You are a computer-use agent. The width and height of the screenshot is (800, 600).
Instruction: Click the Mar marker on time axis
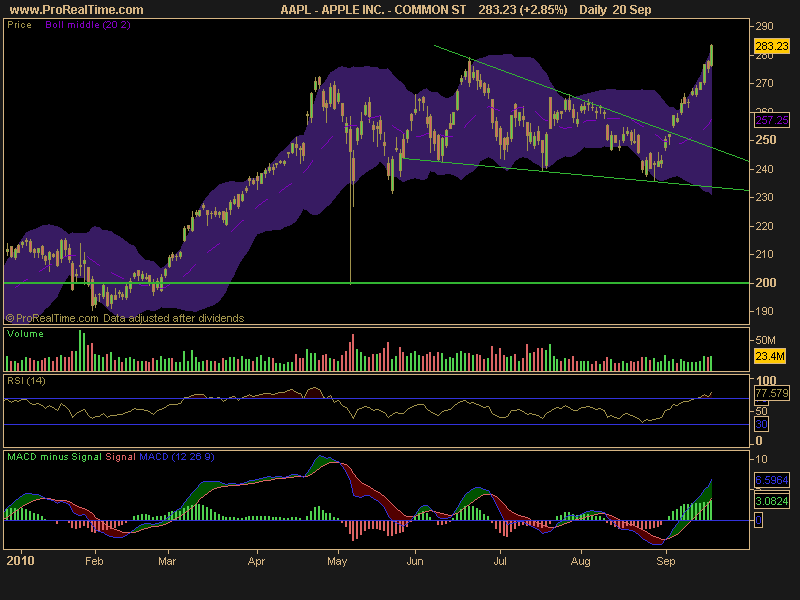tap(167, 561)
